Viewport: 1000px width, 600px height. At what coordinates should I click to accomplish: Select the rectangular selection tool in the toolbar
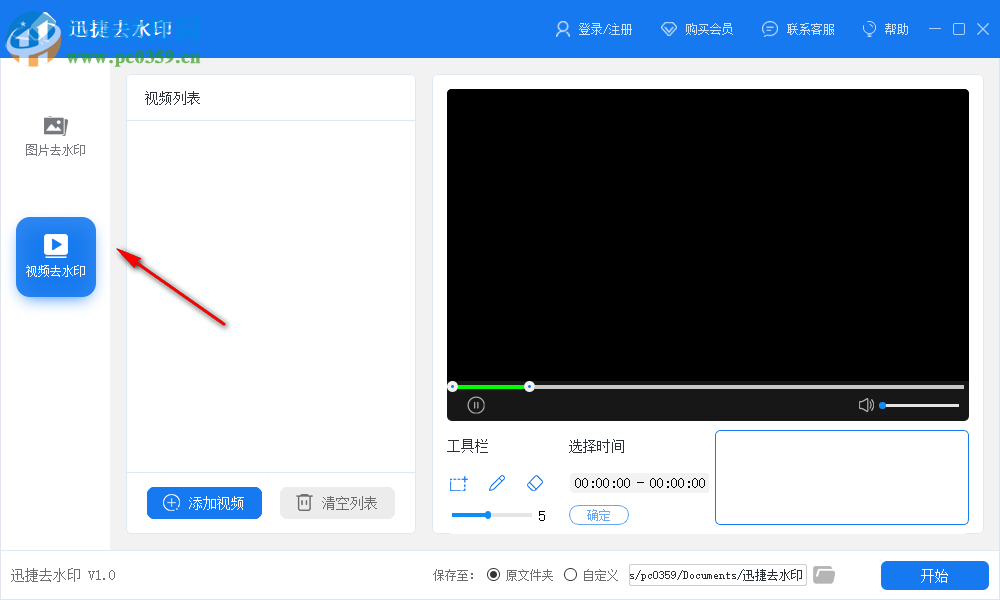click(x=458, y=483)
